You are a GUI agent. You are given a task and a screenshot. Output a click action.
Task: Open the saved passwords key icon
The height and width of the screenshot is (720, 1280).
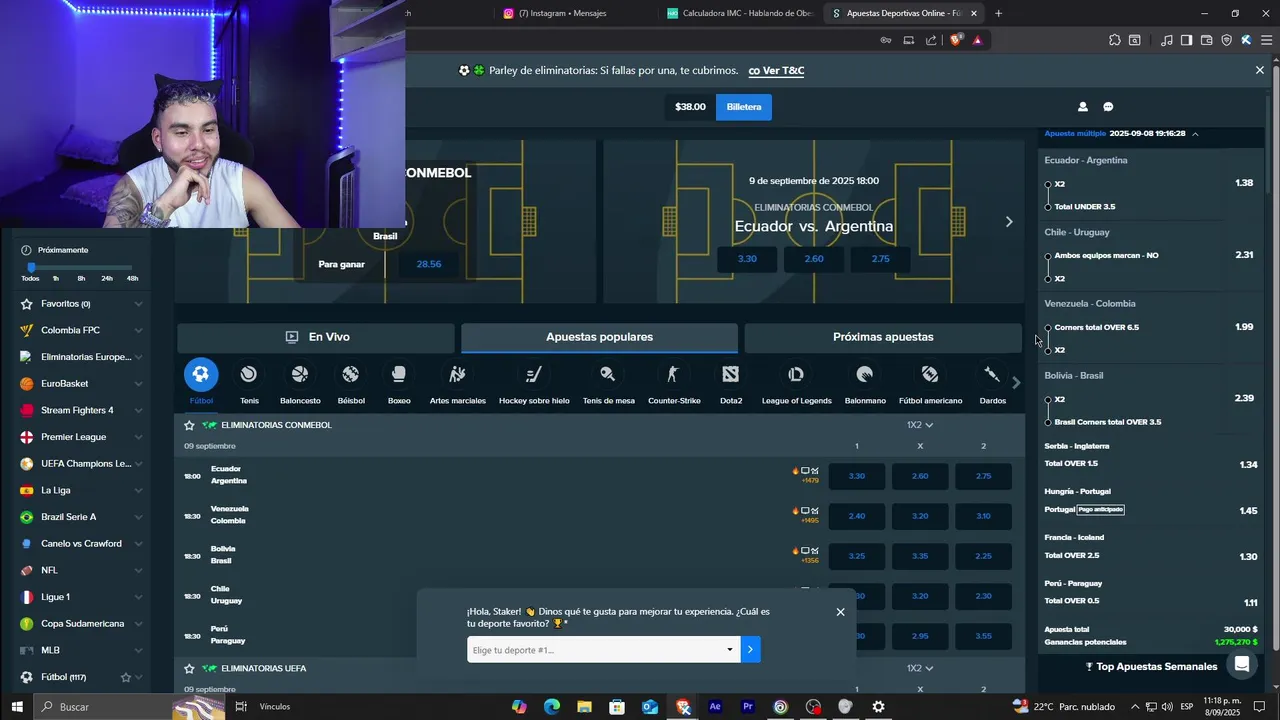click(886, 40)
